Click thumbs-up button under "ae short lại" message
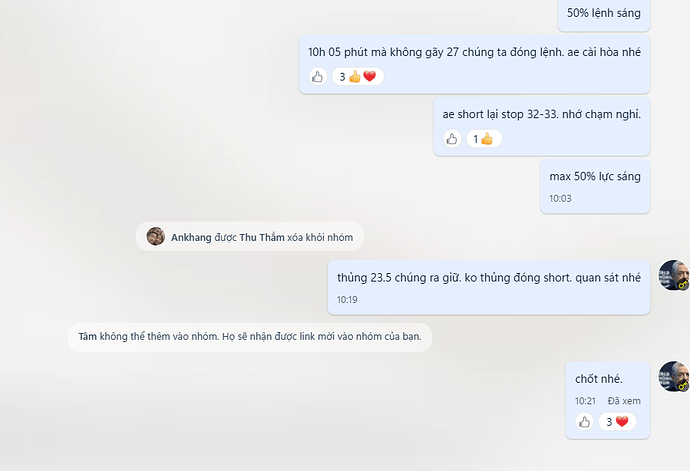 coord(451,139)
